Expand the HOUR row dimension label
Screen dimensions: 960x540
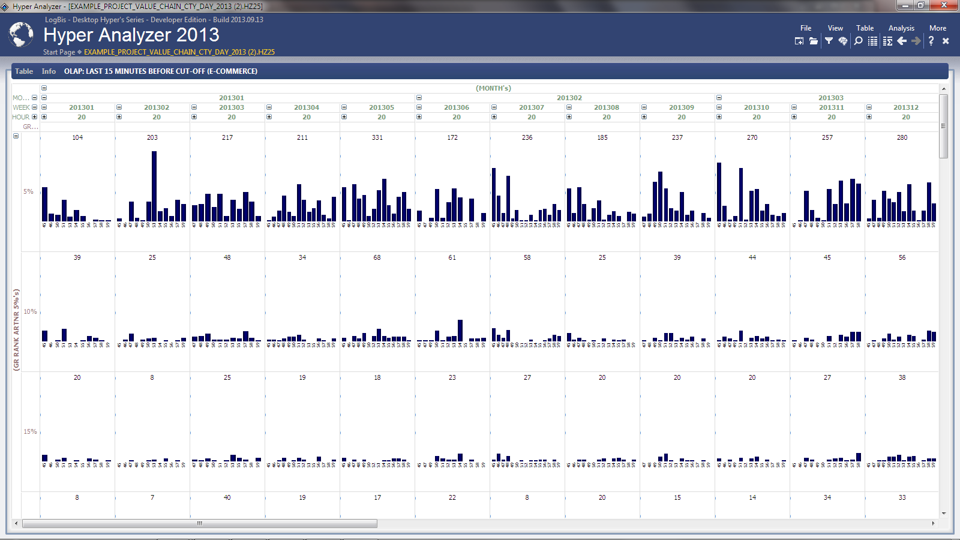tap(35, 117)
